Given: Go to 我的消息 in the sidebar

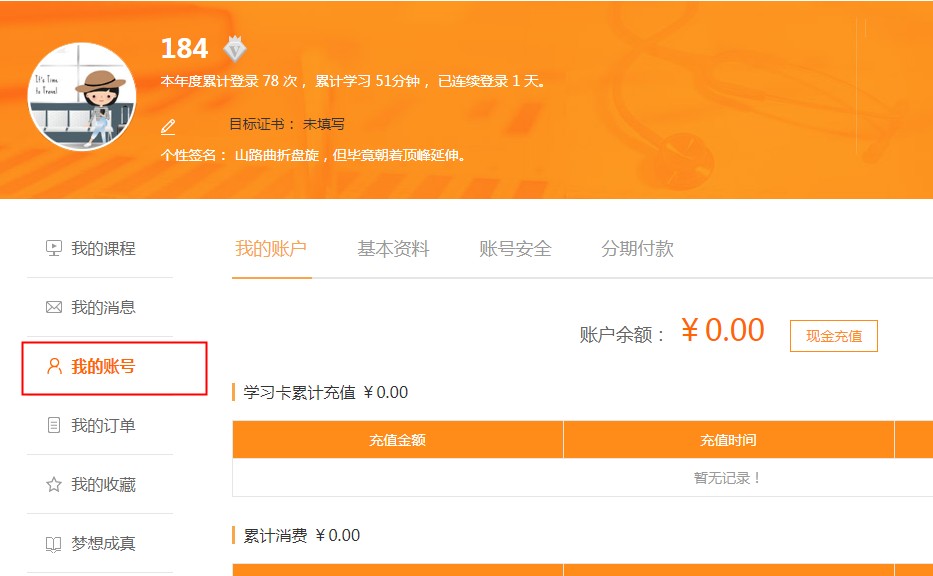Looking at the screenshot, I should (x=103, y=307).
